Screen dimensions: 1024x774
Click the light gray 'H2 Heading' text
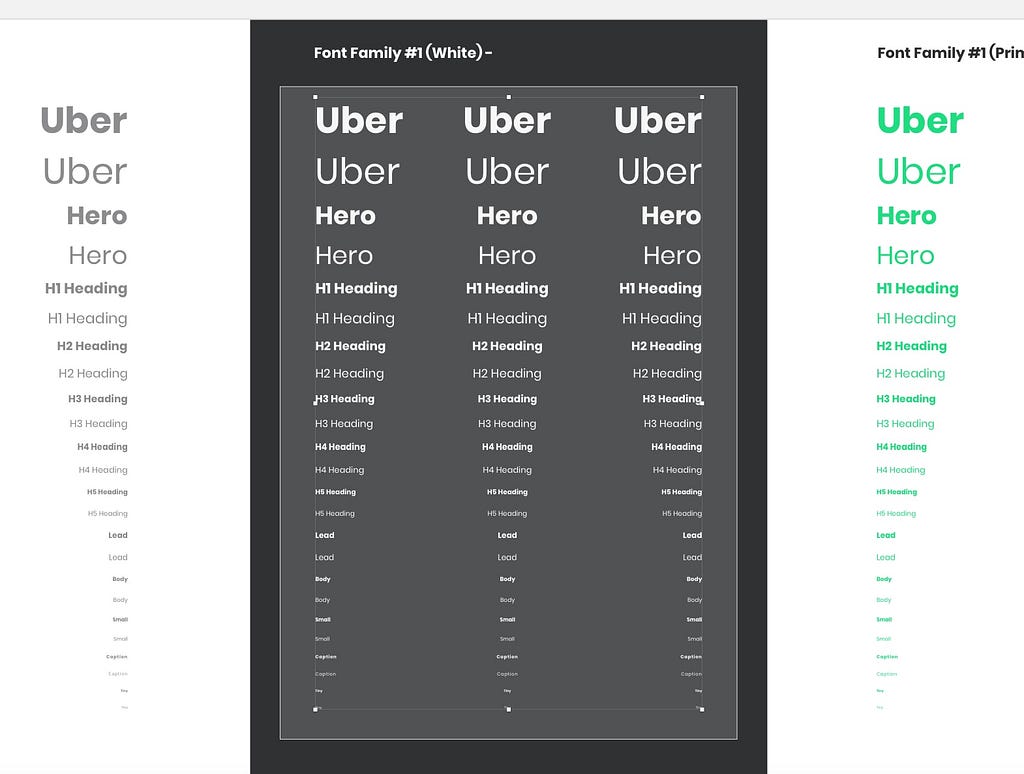(x=93, y=374)
